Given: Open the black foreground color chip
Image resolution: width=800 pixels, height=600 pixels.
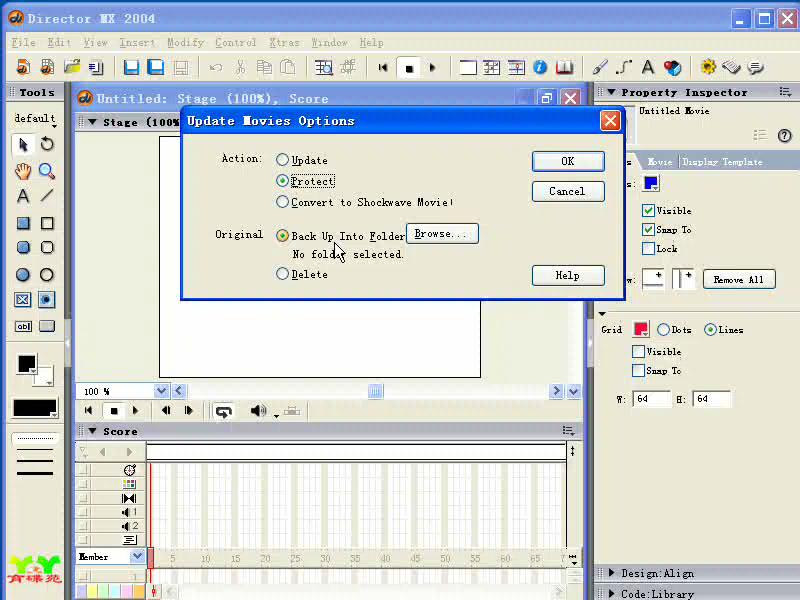Looking at the screenshot, I should pos(27,364).
